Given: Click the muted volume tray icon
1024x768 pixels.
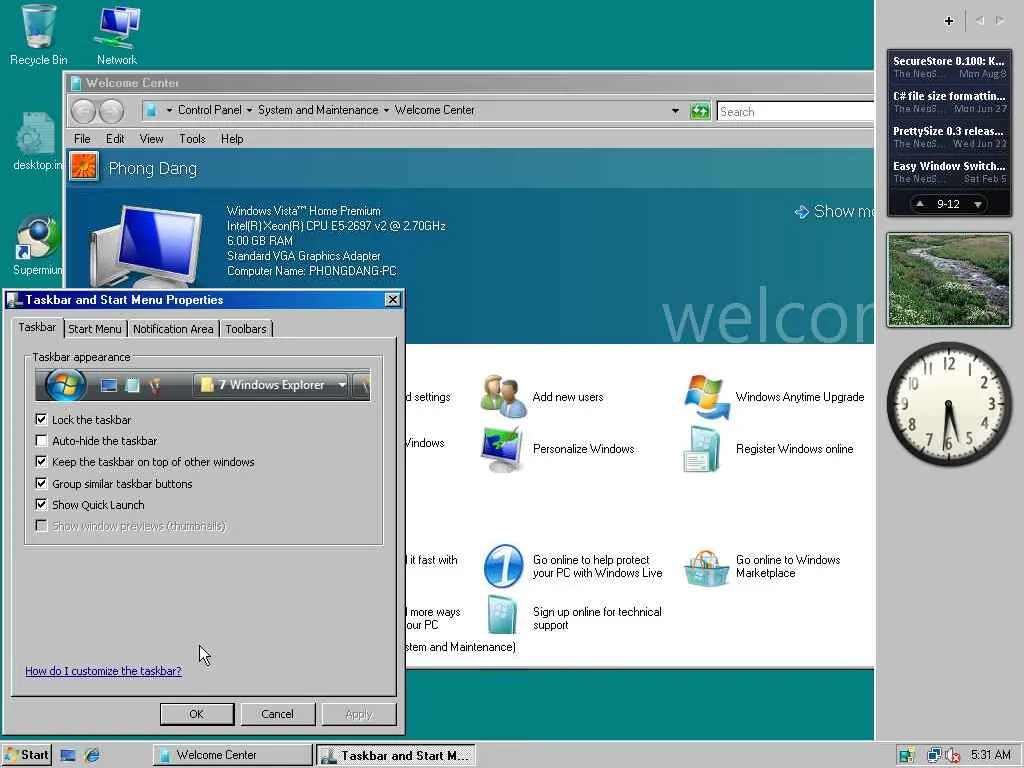Looking at the screenshot, I should [x=952, y=756].
